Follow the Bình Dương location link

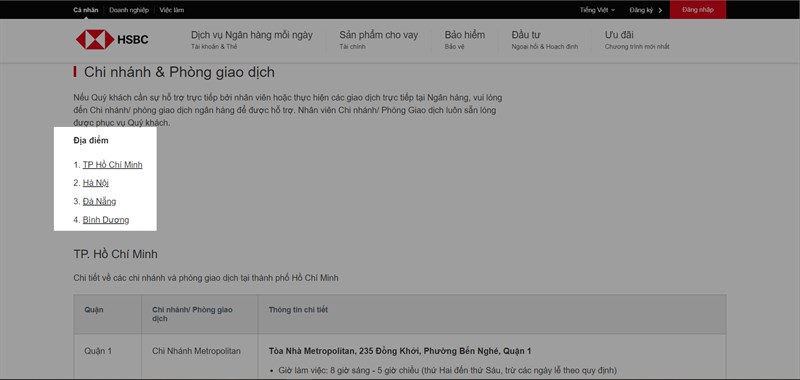[106, 220]
